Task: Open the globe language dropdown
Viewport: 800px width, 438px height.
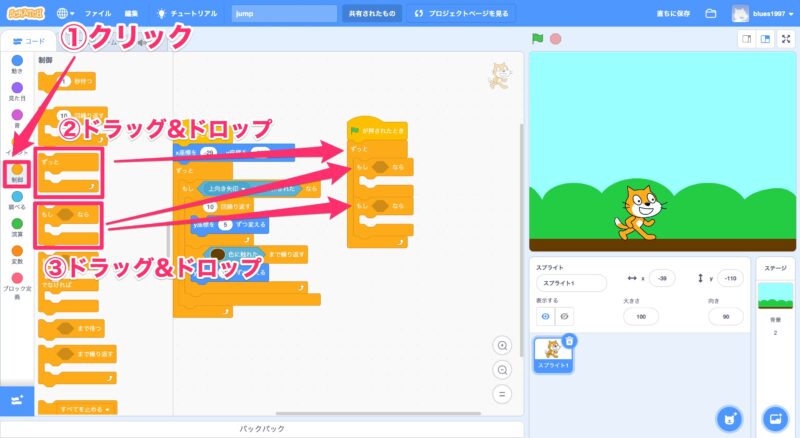Action: point(67,14)
